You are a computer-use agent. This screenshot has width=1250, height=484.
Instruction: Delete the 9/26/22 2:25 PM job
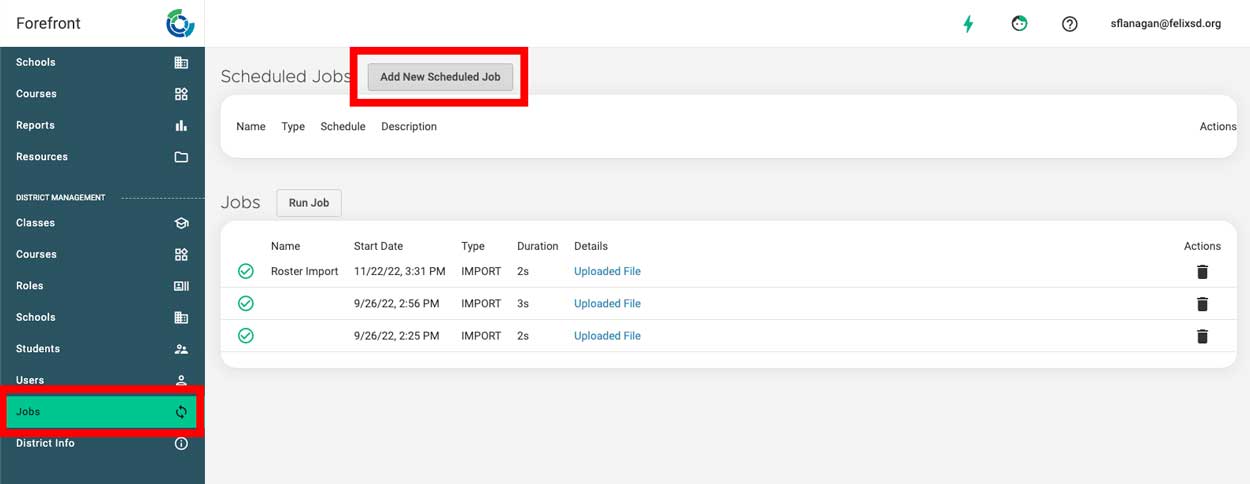1202,336
